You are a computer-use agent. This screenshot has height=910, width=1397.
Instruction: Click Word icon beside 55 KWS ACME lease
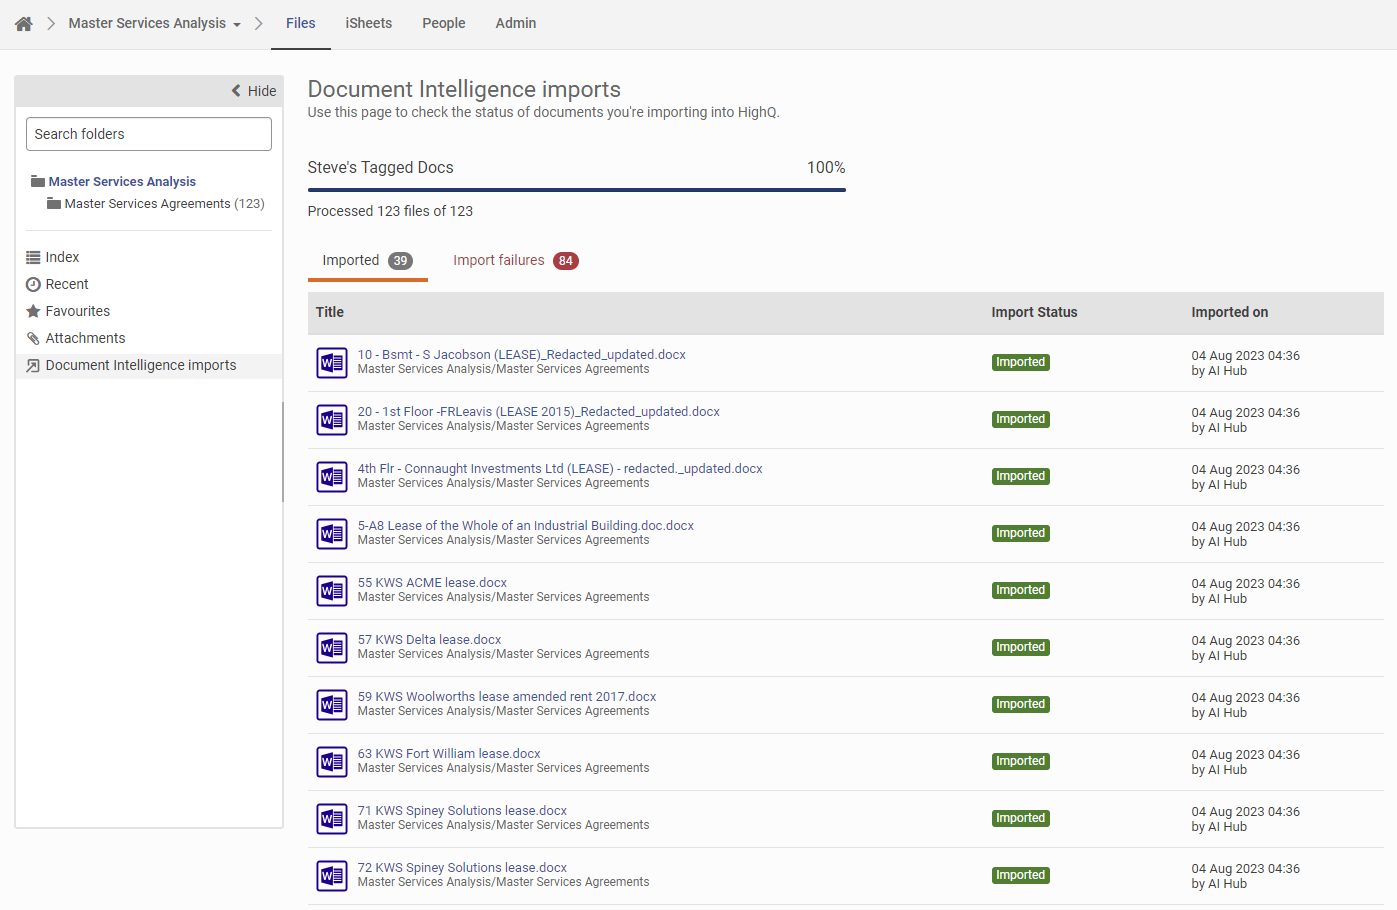coord(332,590)
